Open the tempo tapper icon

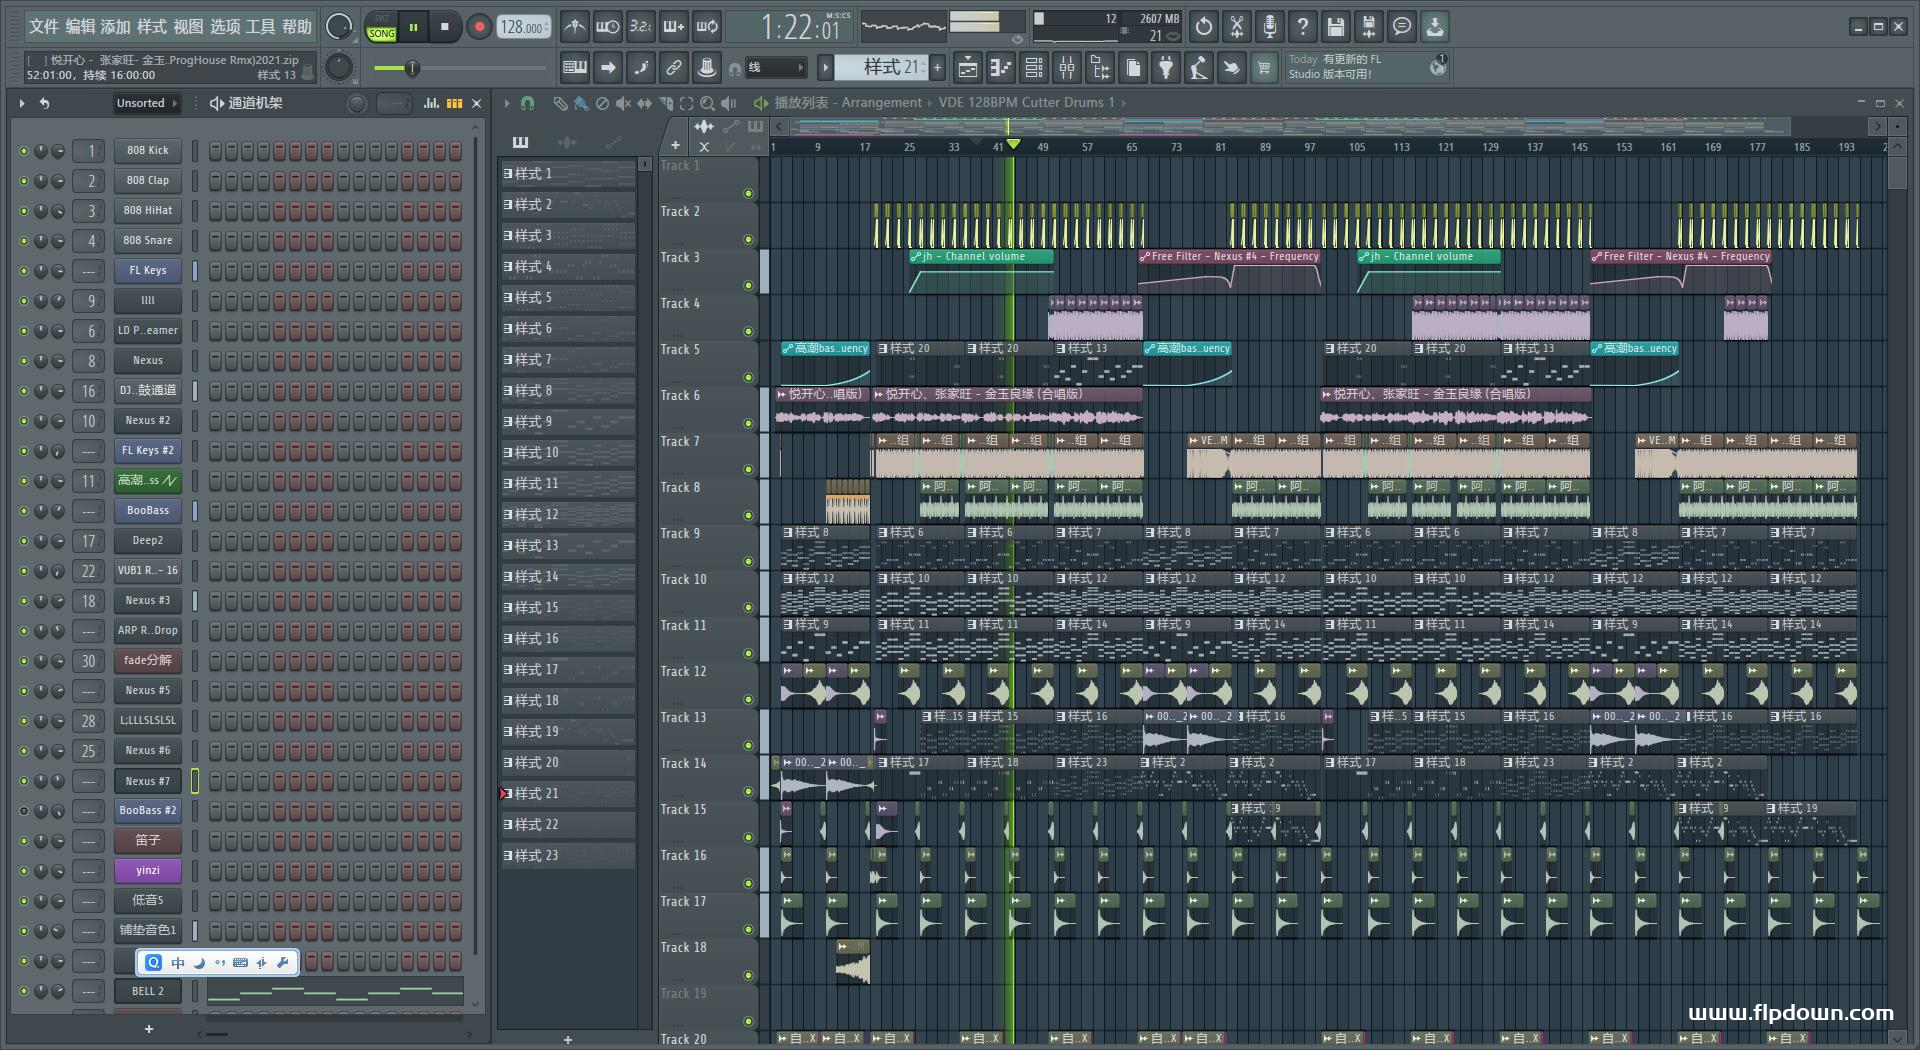pos(1199,68)
